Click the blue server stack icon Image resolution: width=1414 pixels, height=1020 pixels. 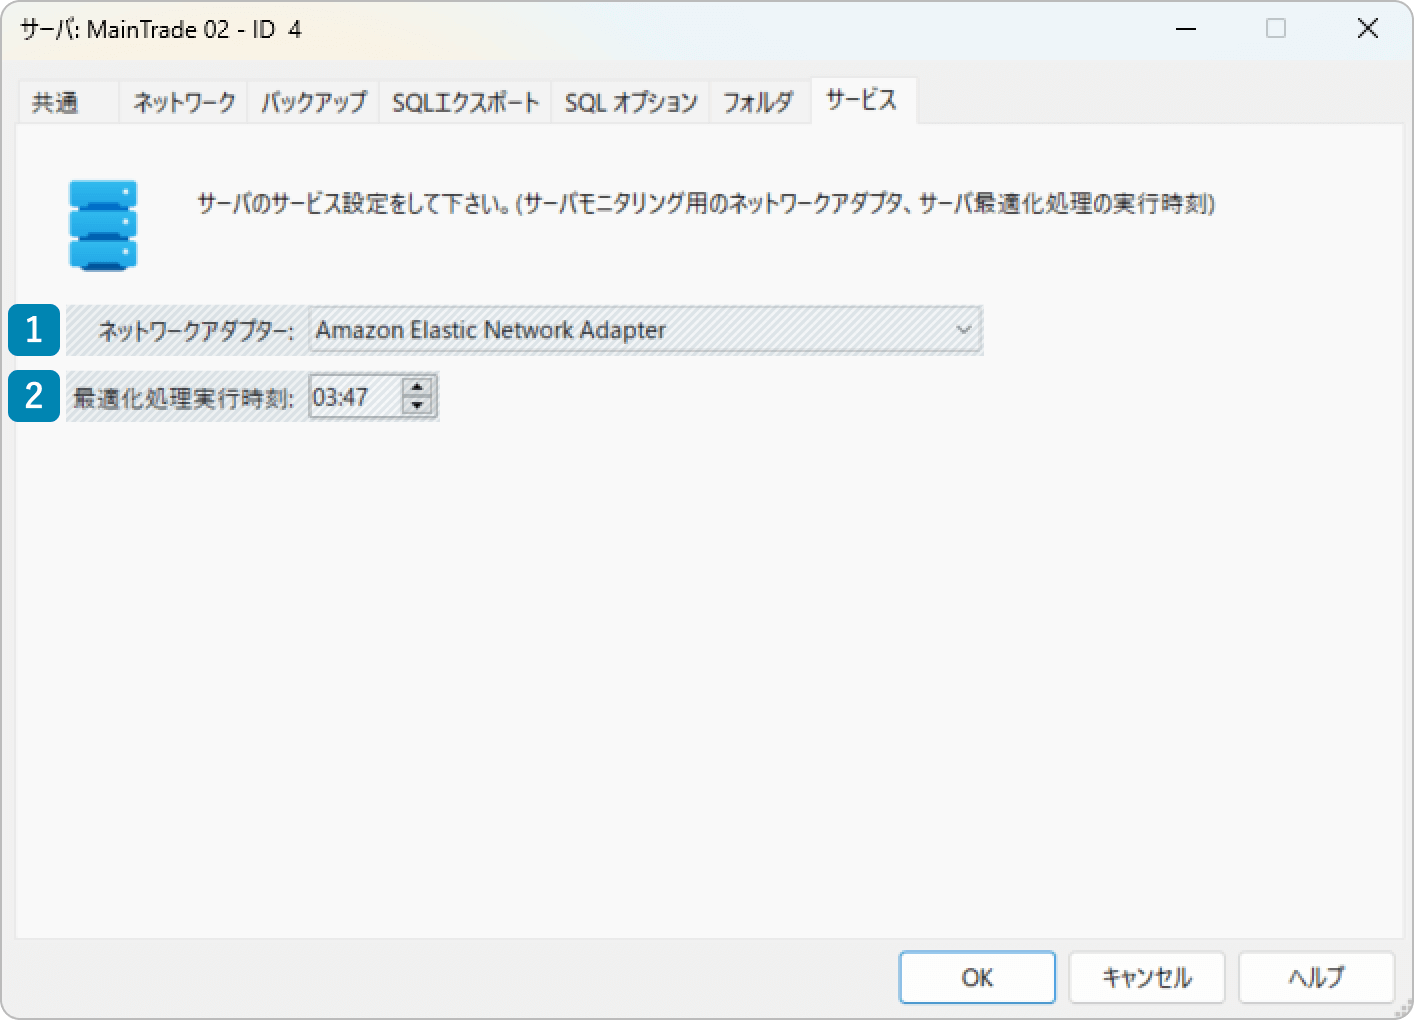(103, 225)
